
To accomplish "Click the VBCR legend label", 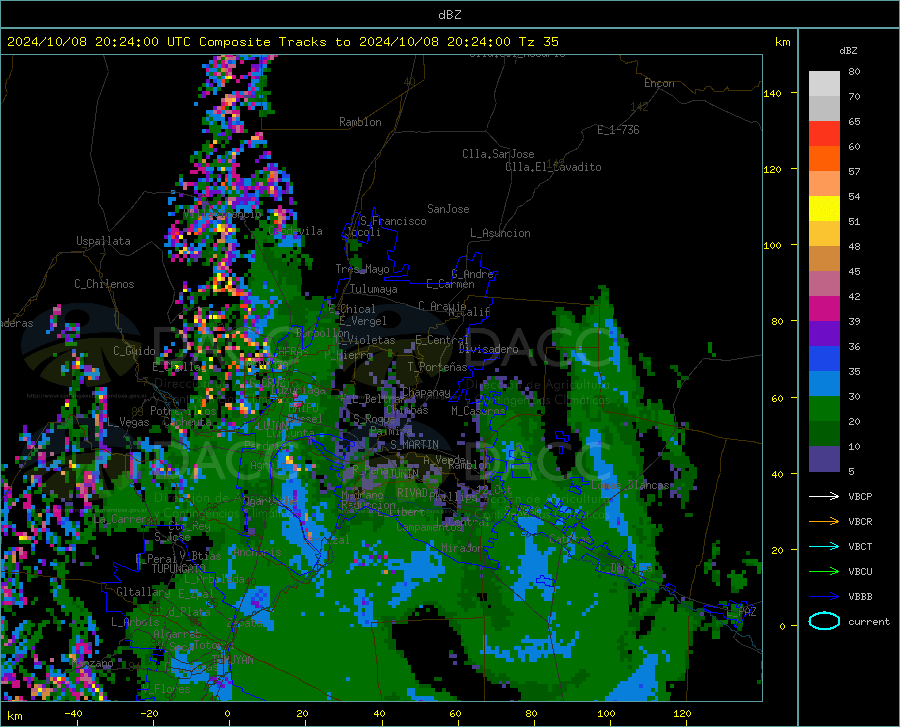I will 860,521.
